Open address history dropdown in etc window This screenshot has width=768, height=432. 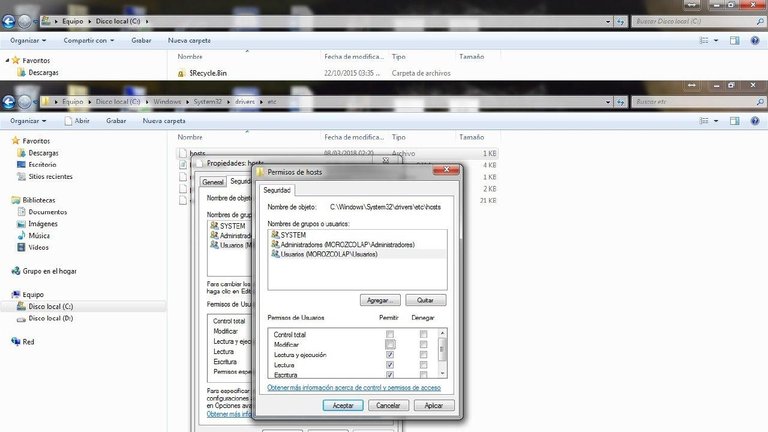click(x=608, y=102)
